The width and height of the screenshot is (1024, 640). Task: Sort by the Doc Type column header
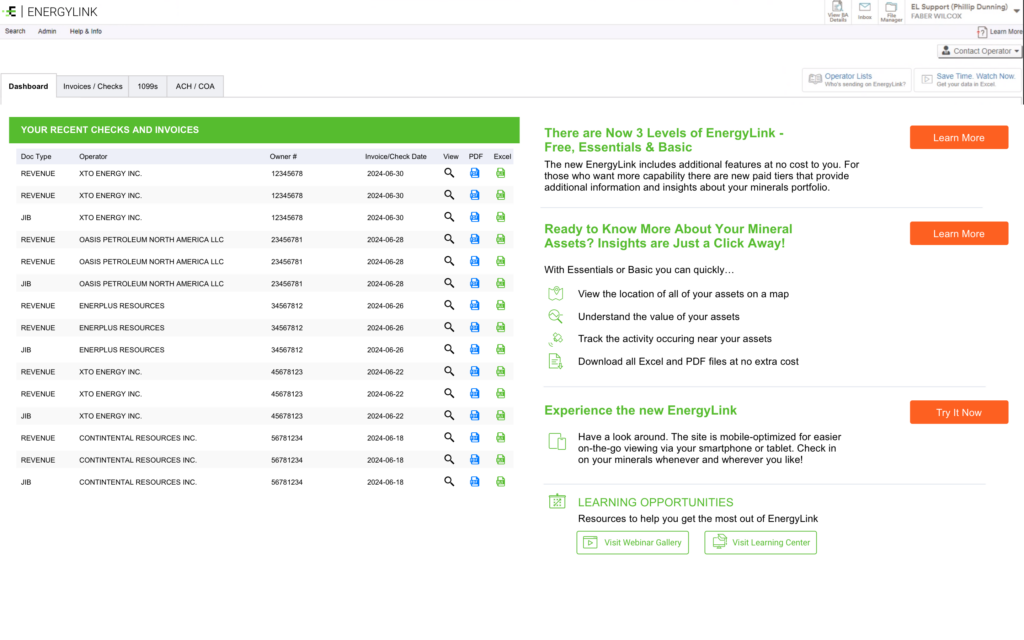36,157
